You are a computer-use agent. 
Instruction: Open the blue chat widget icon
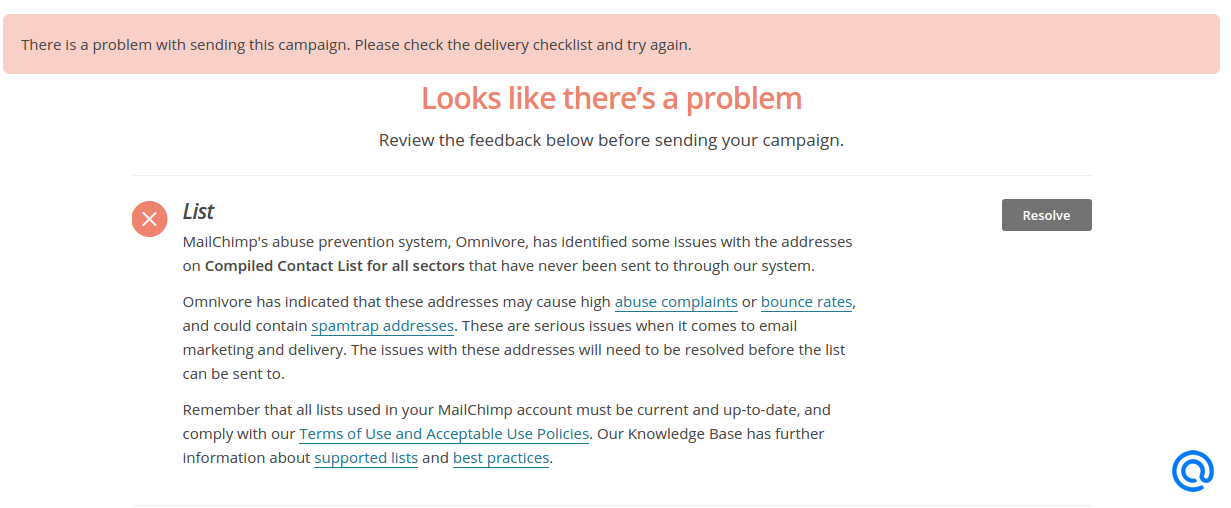tap(1193, 471)
